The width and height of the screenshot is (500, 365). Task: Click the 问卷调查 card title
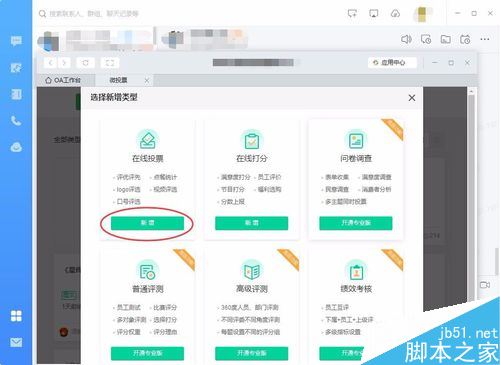356,158
